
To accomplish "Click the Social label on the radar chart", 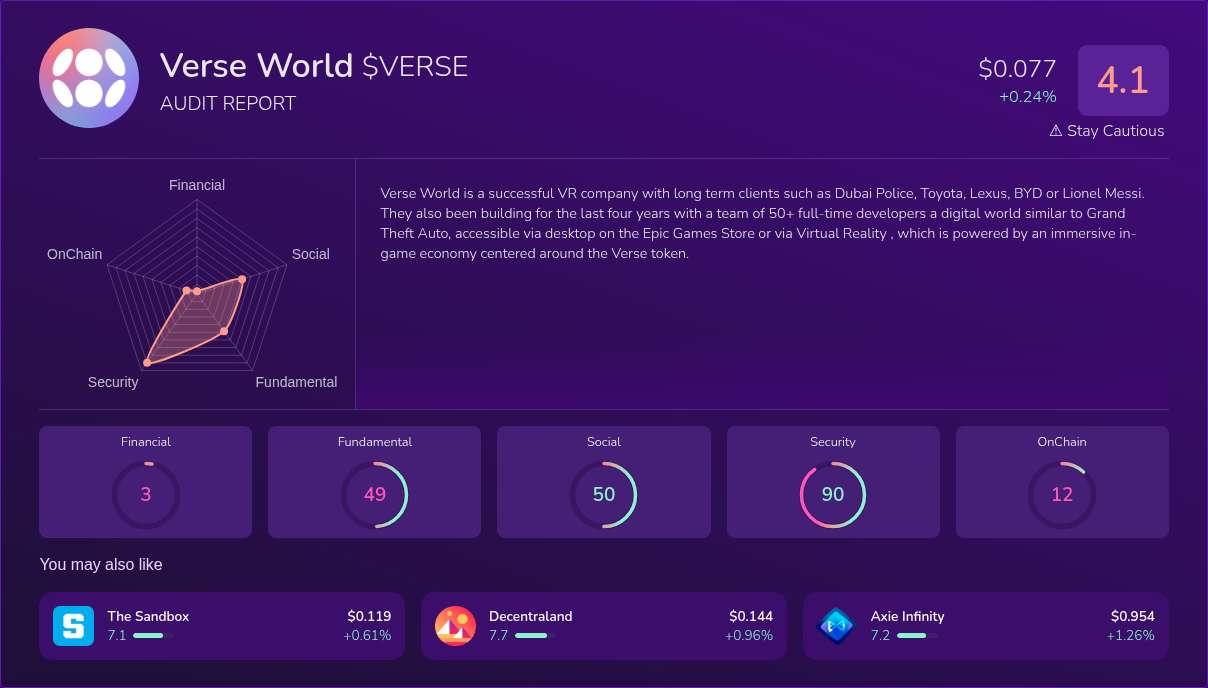I will (310, 254).
